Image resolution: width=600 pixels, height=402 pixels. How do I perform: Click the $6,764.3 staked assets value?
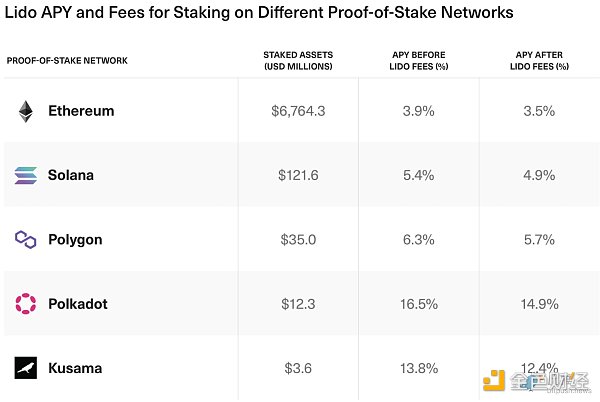pyautogui.click(x=298, y=111)
